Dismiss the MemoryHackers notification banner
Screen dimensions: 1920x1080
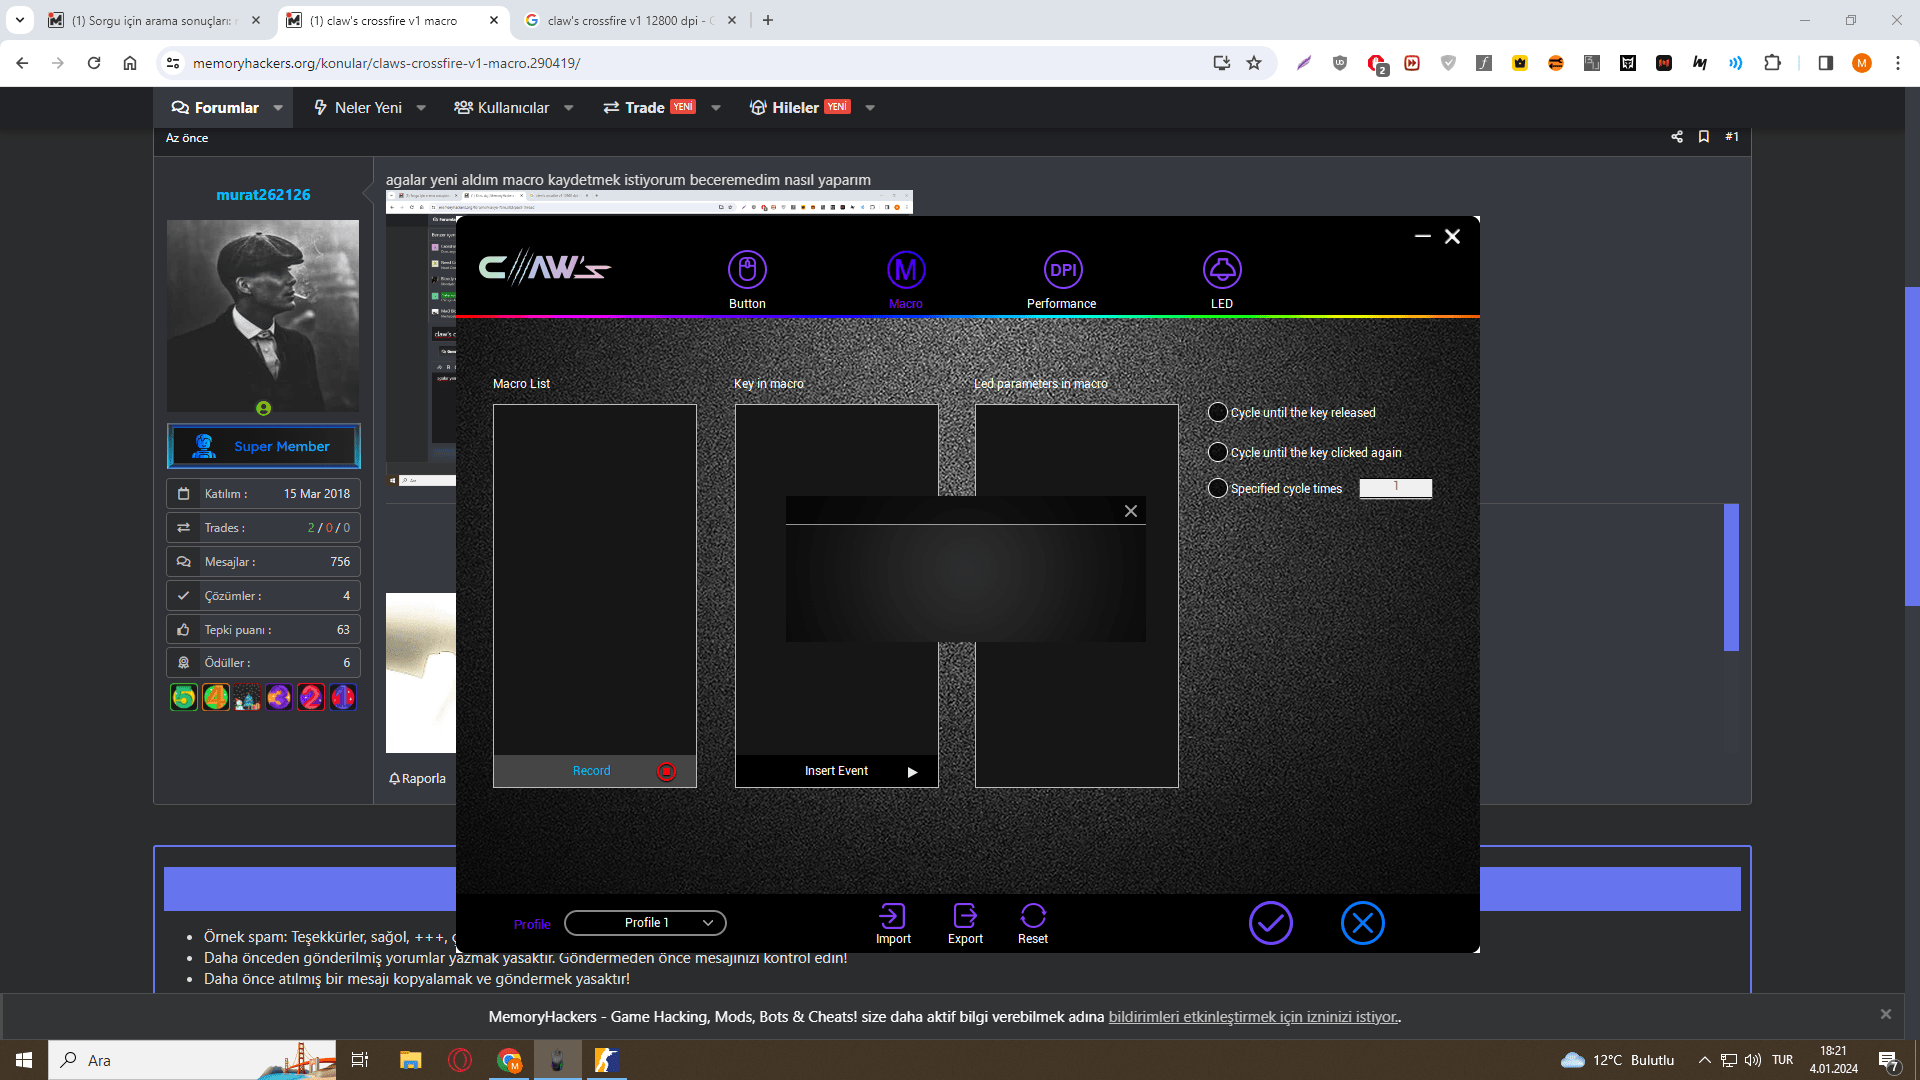pyautogui.click(x=1886, y=1014)
